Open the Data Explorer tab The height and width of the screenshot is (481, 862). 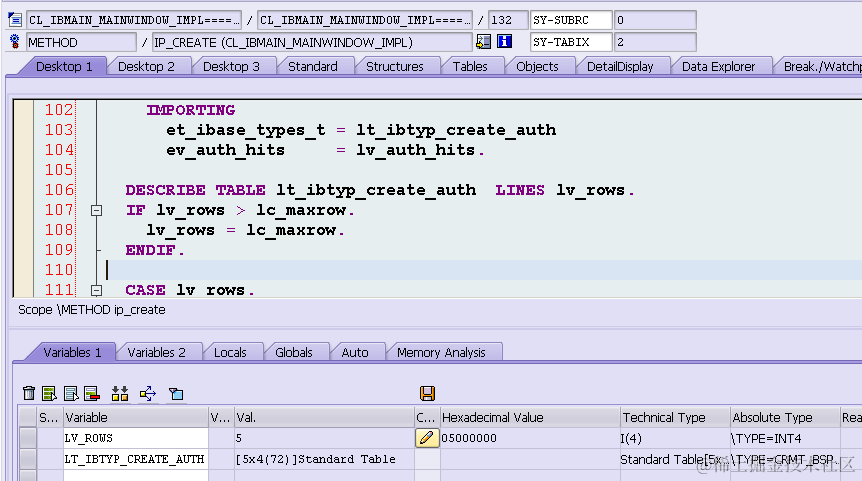pyautogui.click(x=719, y=67)
